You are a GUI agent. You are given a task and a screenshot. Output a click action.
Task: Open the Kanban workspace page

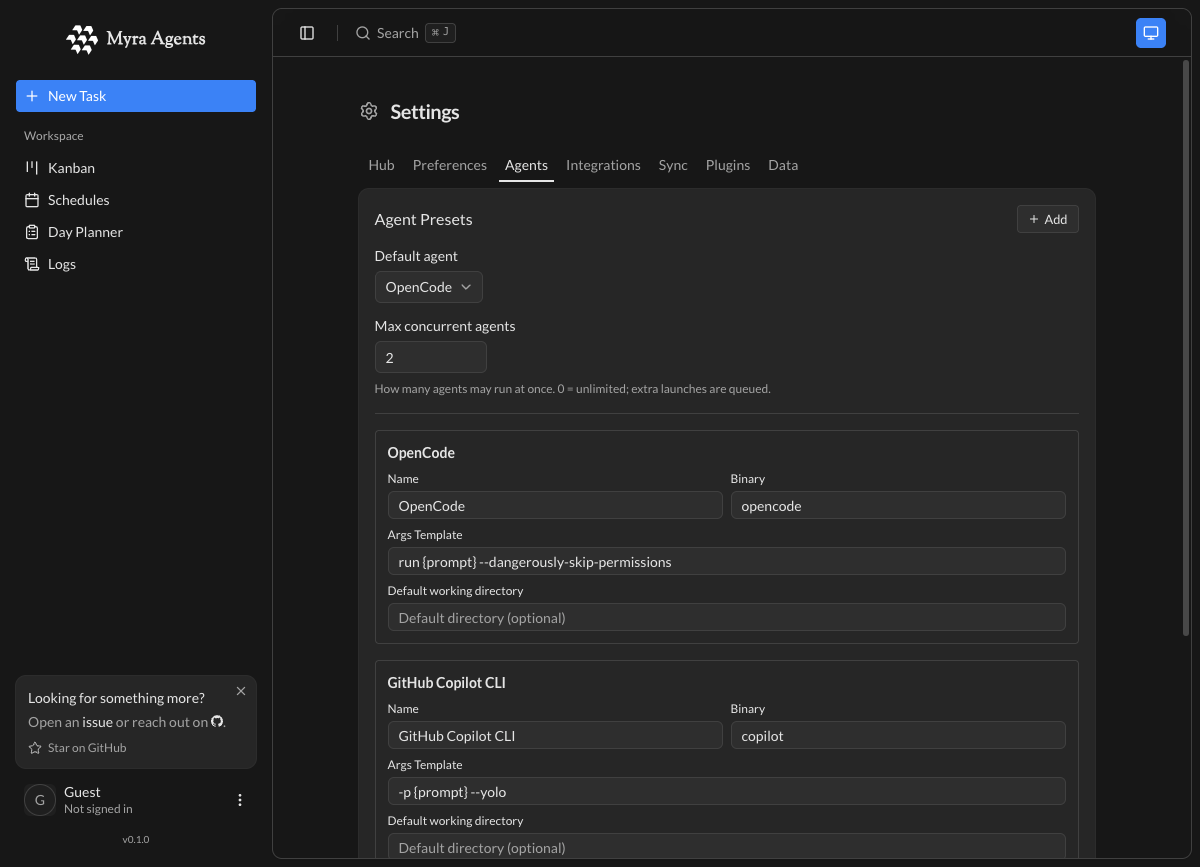click(x=136, y=168)
